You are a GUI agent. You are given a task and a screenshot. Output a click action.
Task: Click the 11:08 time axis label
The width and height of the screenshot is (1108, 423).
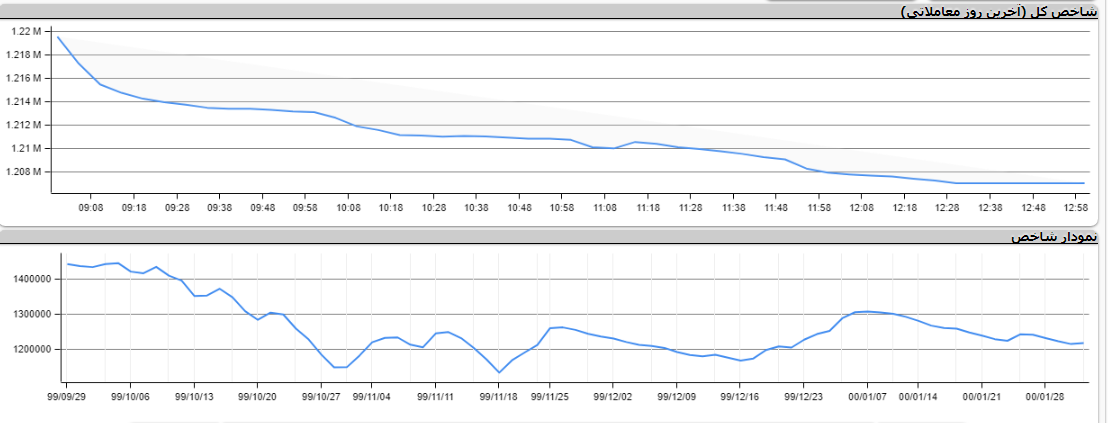[x=605, y=207]
